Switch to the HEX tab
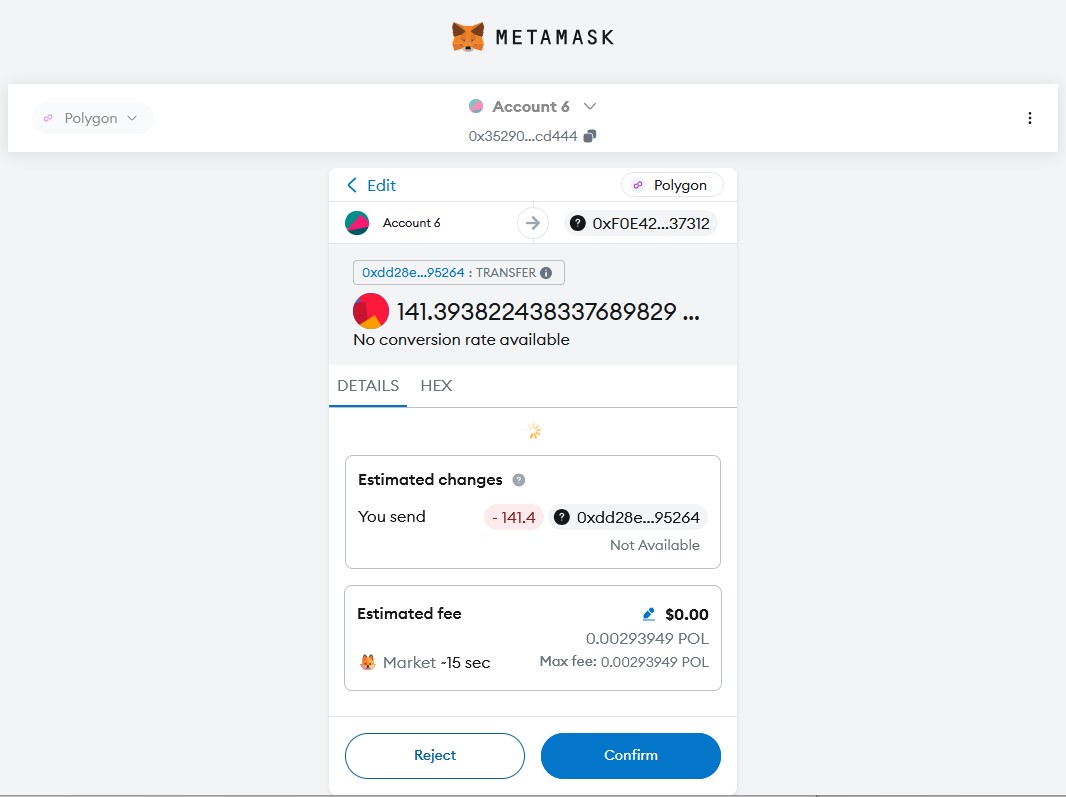 click(436, 385)
